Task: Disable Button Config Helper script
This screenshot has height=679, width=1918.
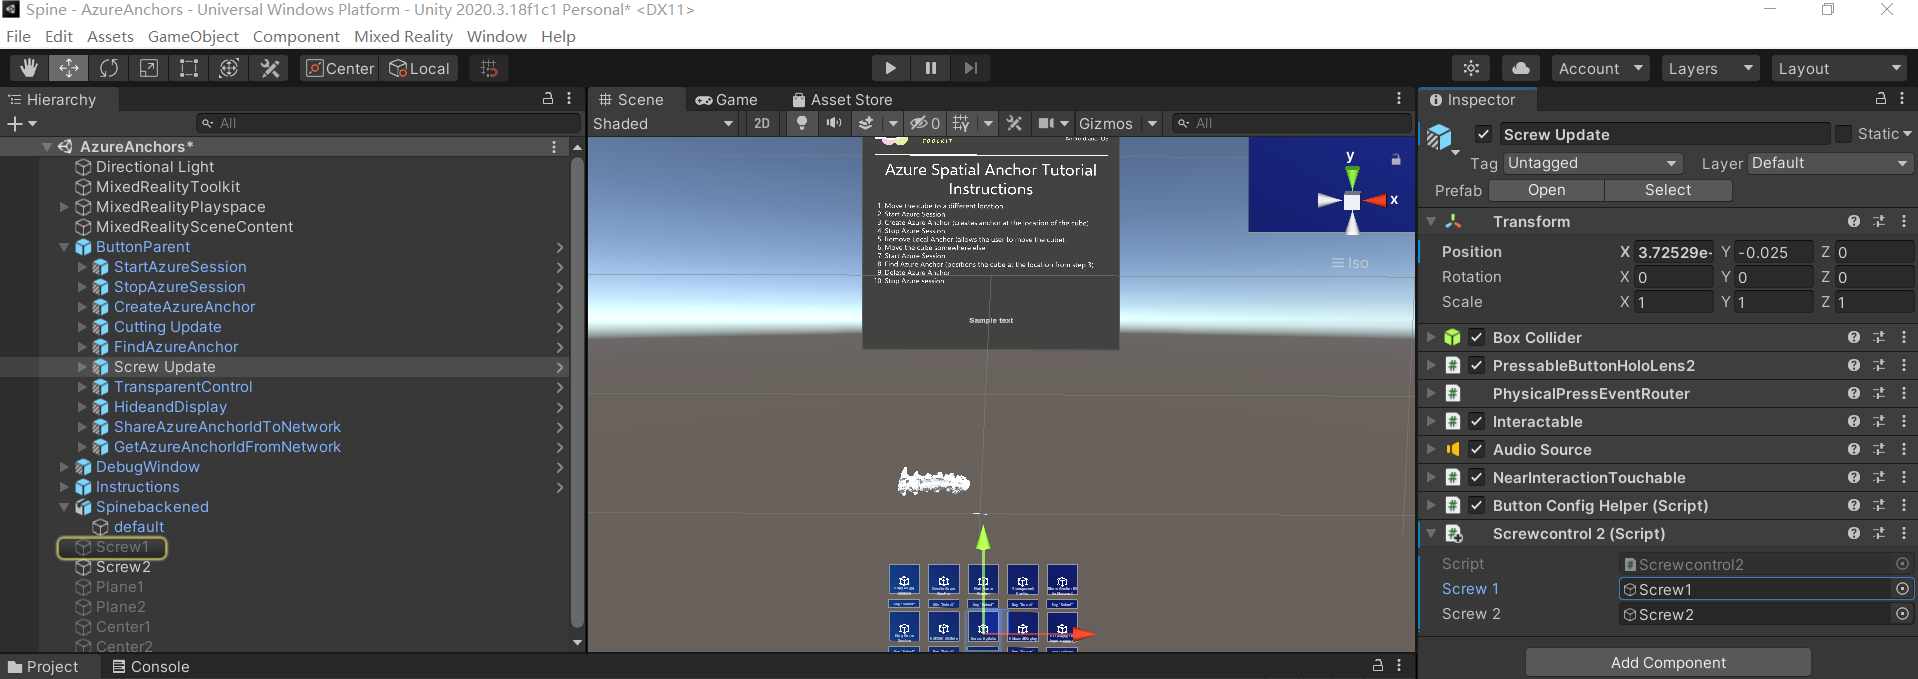Action: click(x=1476, y=506)
